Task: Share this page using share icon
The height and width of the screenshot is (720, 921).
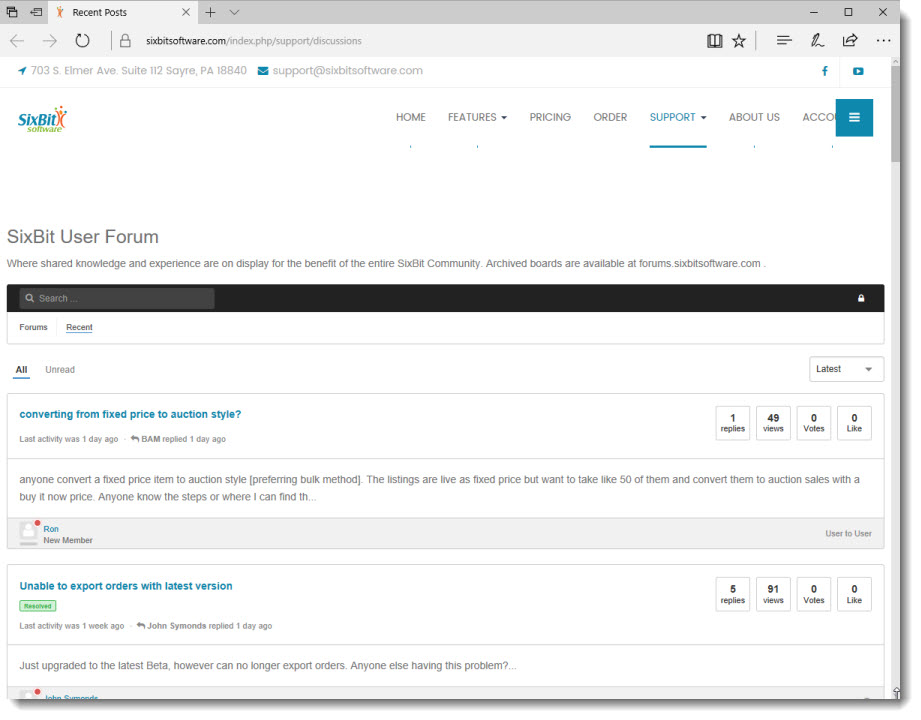Action: pos(850,41)
